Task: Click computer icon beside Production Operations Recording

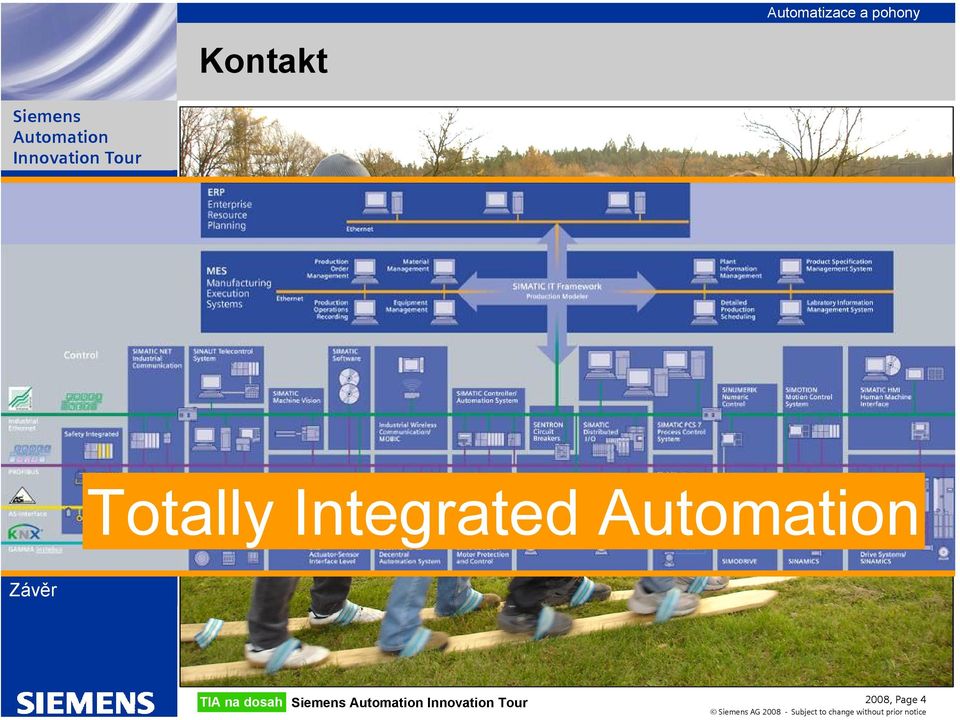Action: (365, 312)
